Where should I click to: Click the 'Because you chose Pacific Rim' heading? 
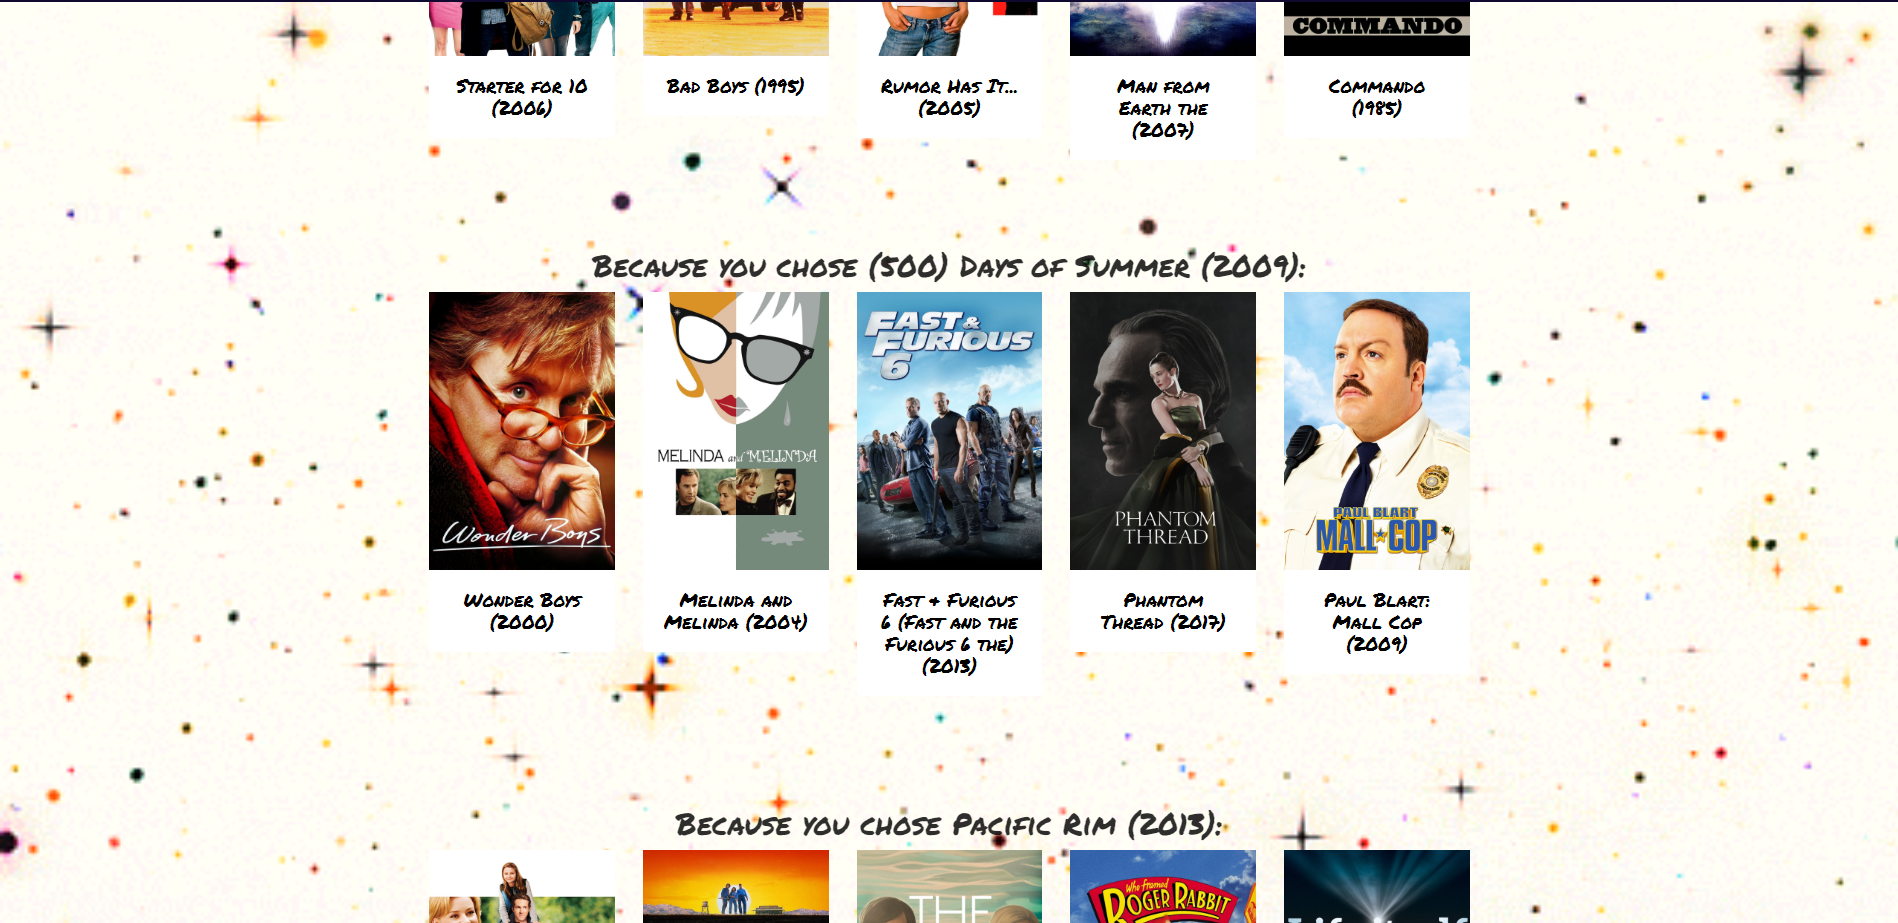(x=948, y=825)
